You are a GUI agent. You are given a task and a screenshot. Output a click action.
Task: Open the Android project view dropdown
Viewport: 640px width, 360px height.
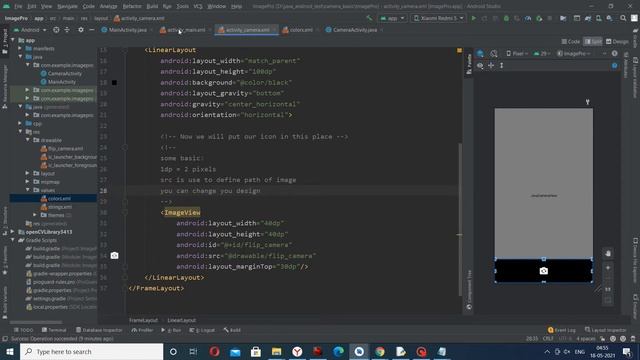click(x=30, y=30)
